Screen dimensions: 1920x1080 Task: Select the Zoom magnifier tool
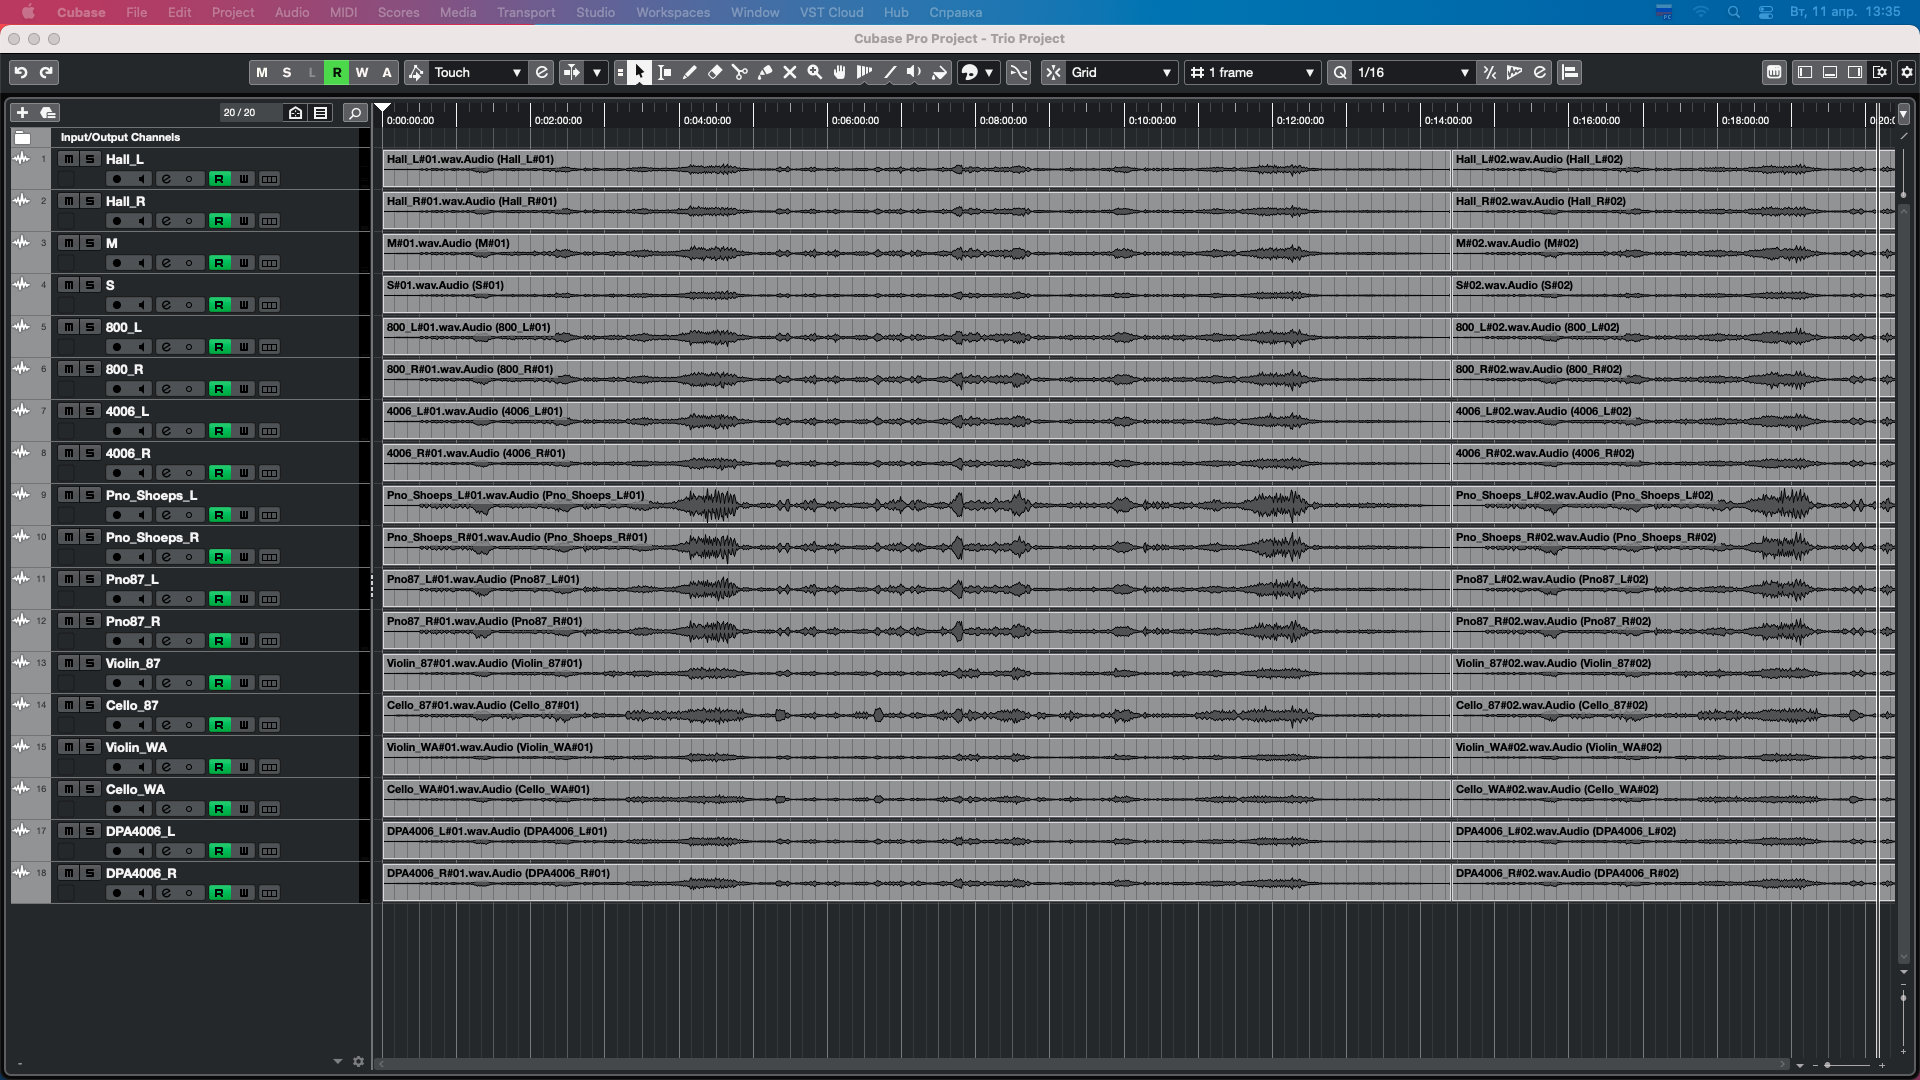[815, 72]
